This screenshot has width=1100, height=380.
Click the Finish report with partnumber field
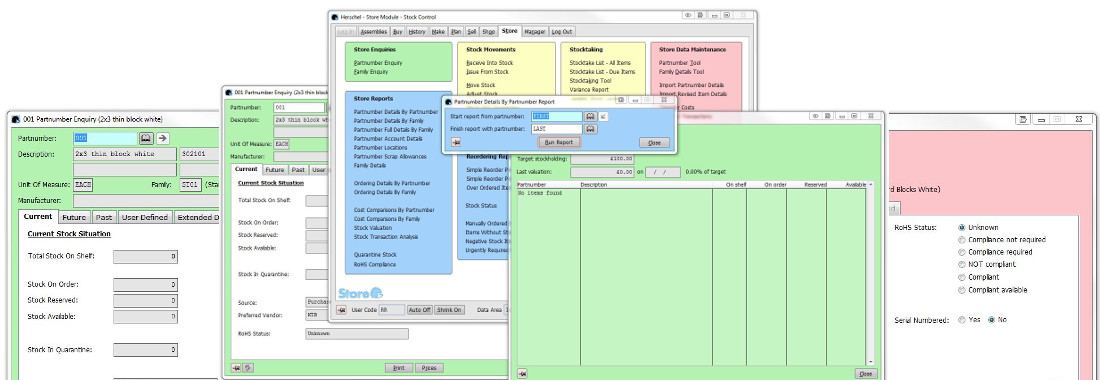click(x=557, y=129)
